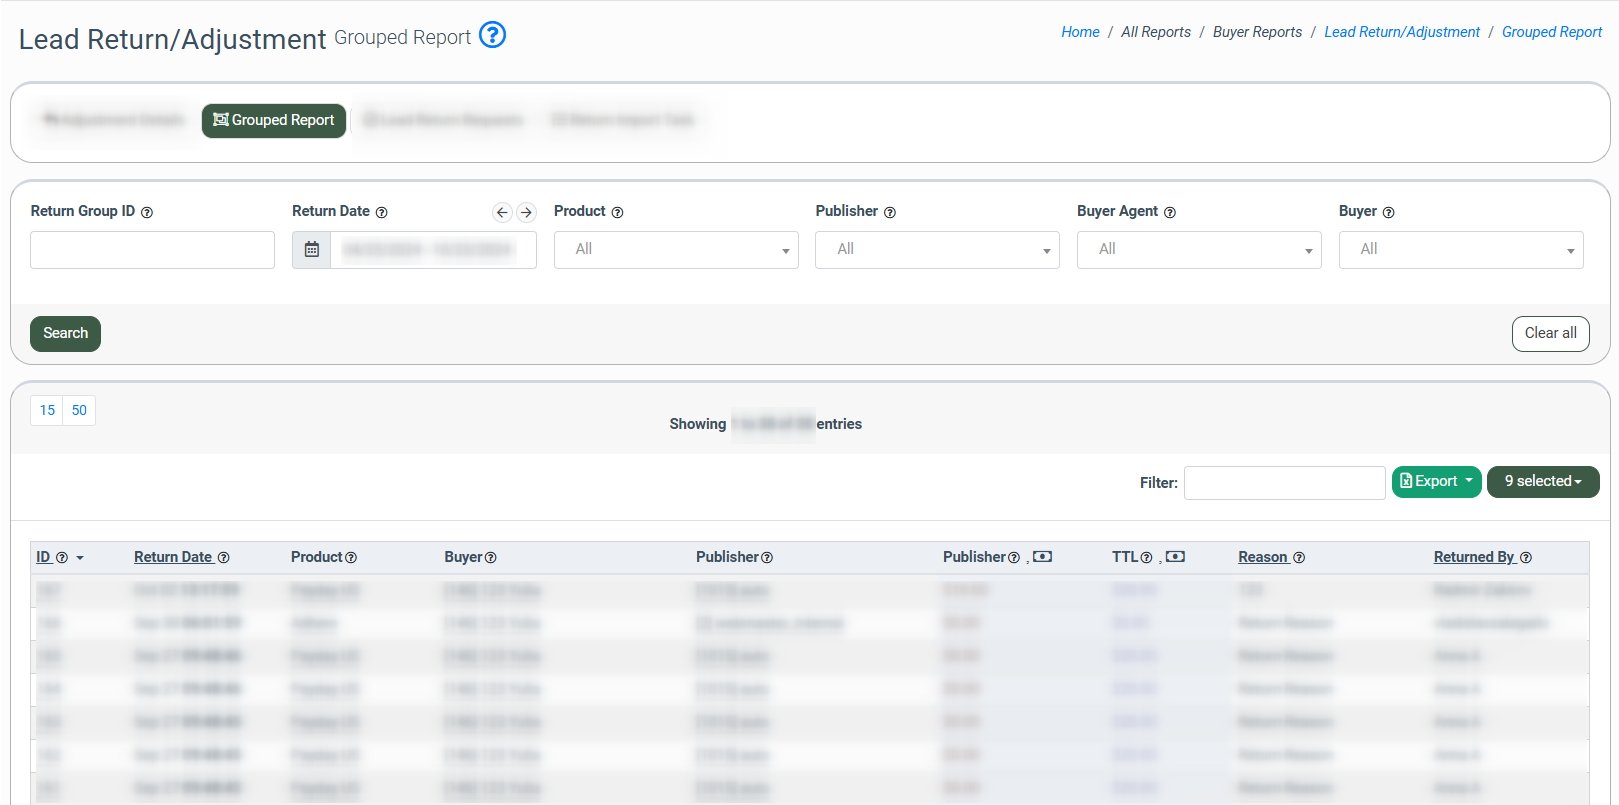The width and height of the screenshot is (1619, 805).
Task: Click the Buyer Agent filter help icon
Action: pyautogui.click(x=1170, y=213)
